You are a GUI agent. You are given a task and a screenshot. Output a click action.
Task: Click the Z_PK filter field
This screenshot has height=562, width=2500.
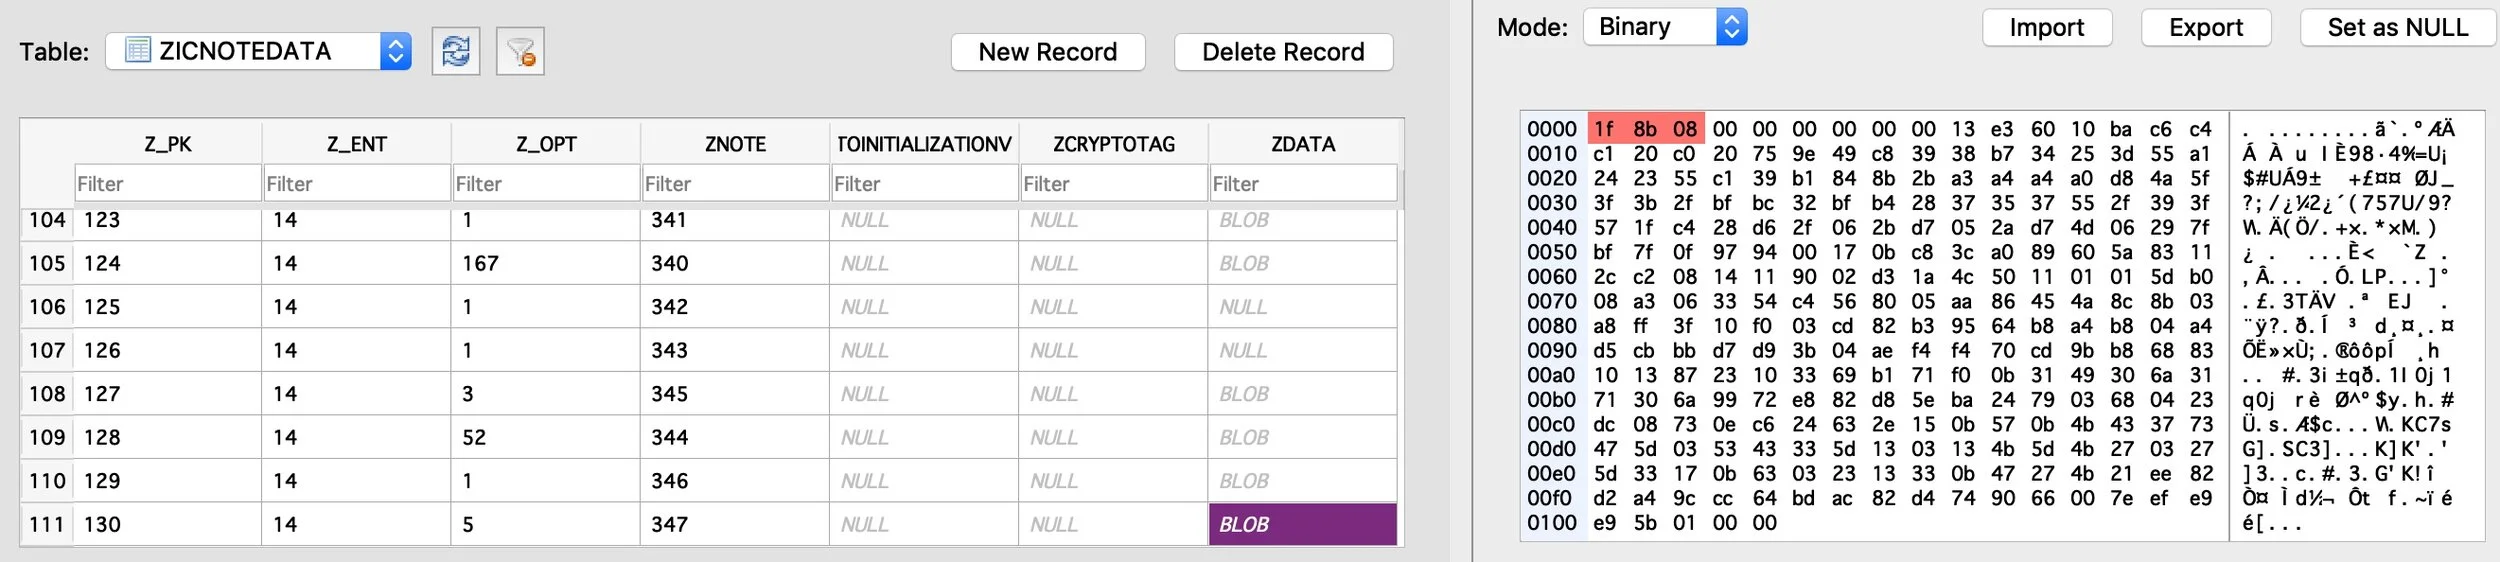(168, 184)
